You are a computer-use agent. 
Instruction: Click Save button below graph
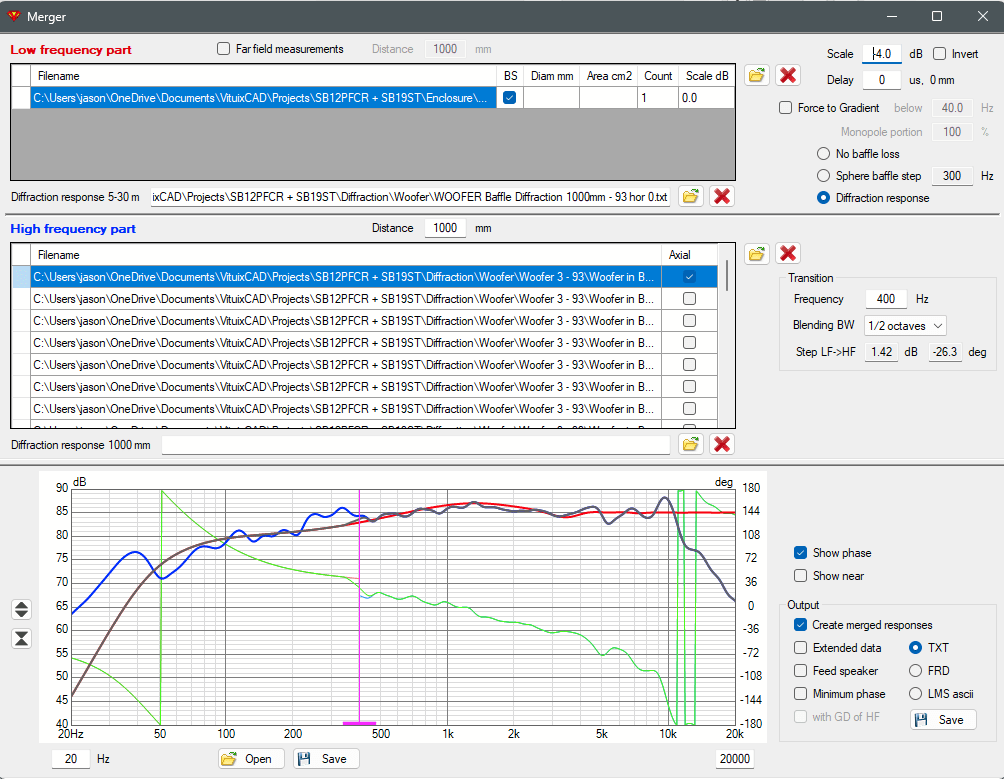[326, 759]
